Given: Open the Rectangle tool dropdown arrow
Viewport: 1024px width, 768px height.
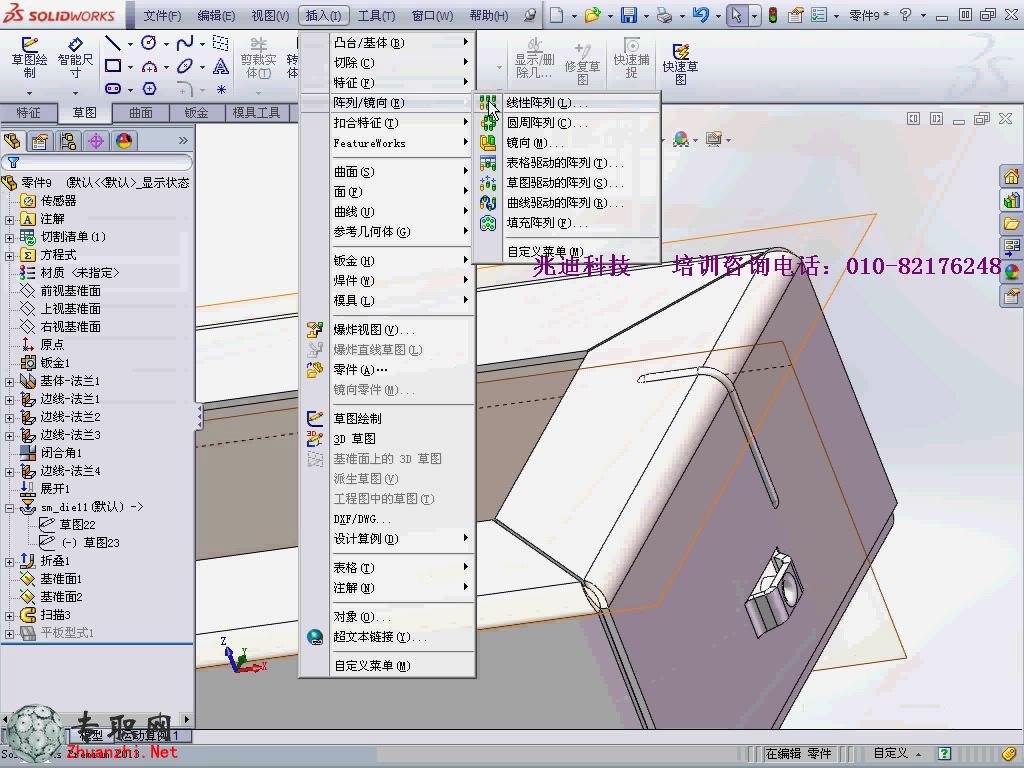Looking at the screenshot, I should 130,67.
